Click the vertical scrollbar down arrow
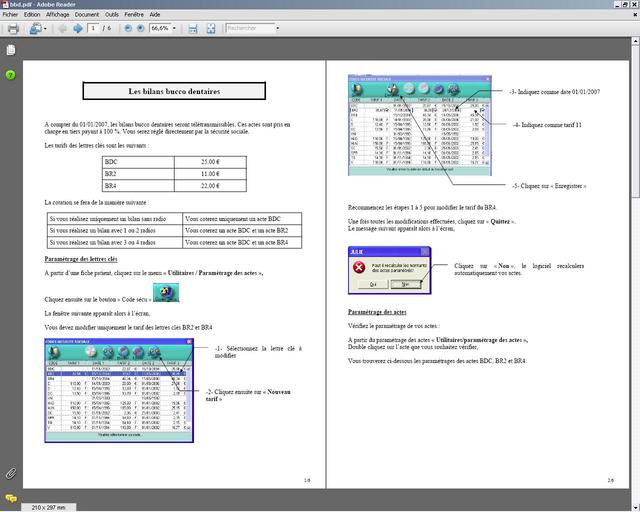This screenshot has height=512, width=640. (636, 508)
